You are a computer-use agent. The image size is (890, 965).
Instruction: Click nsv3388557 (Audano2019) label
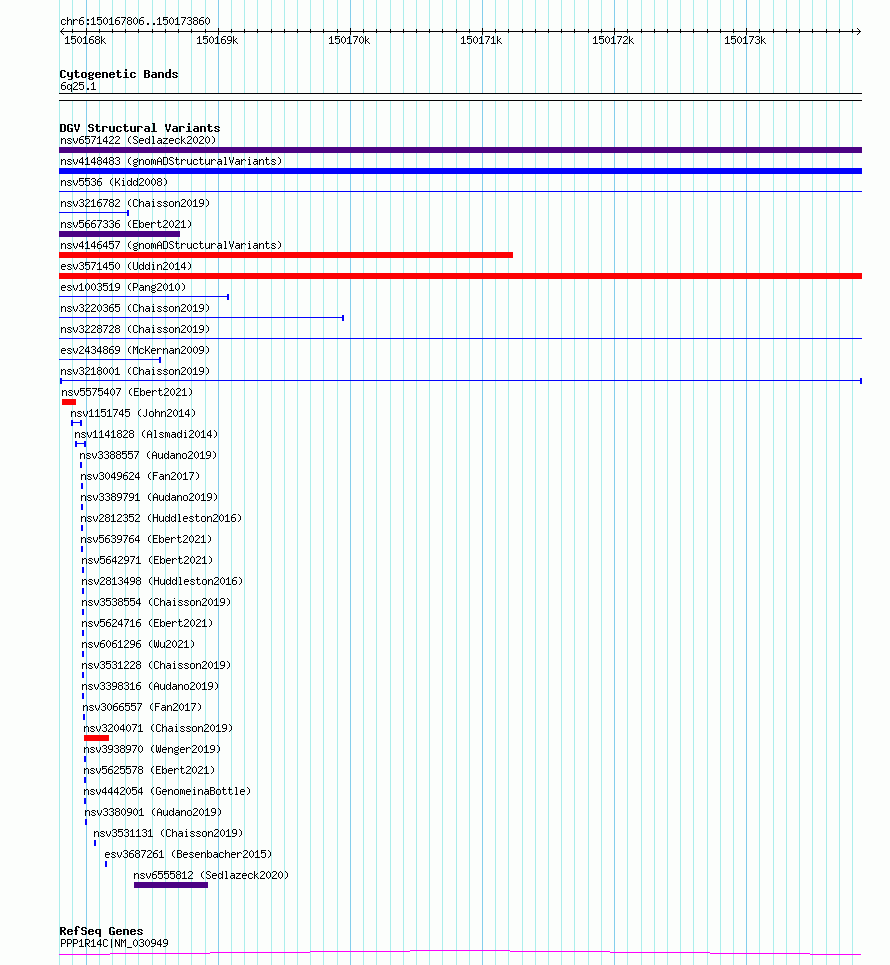tap(148, 455)
